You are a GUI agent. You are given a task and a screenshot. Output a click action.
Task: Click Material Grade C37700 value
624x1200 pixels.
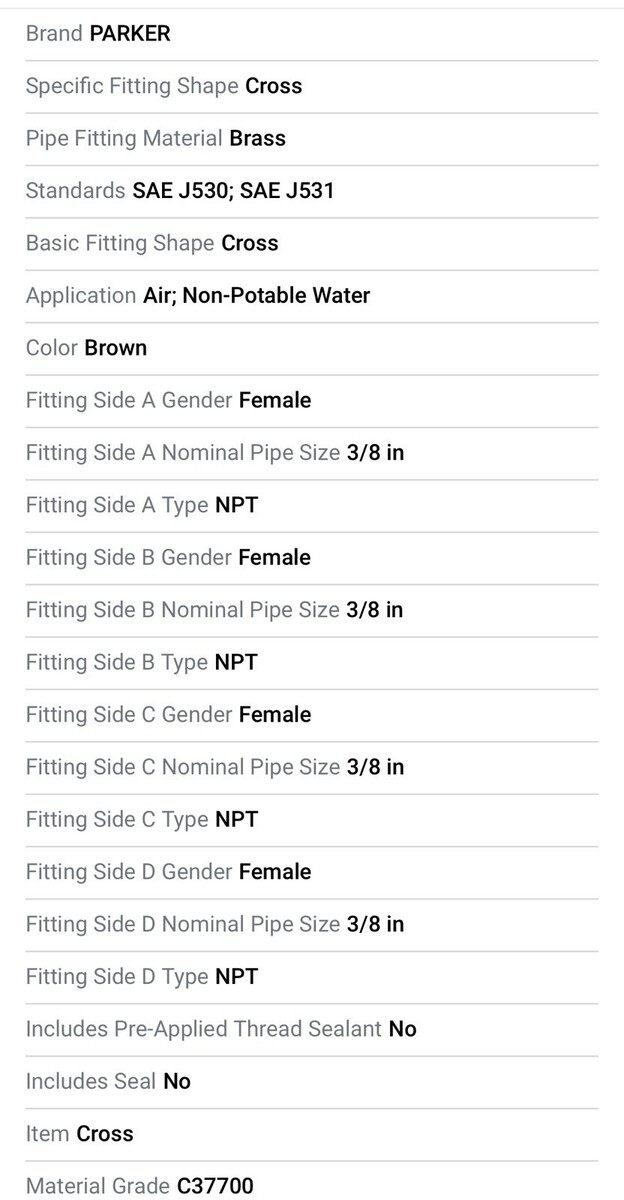click(x=215, y=1186)
